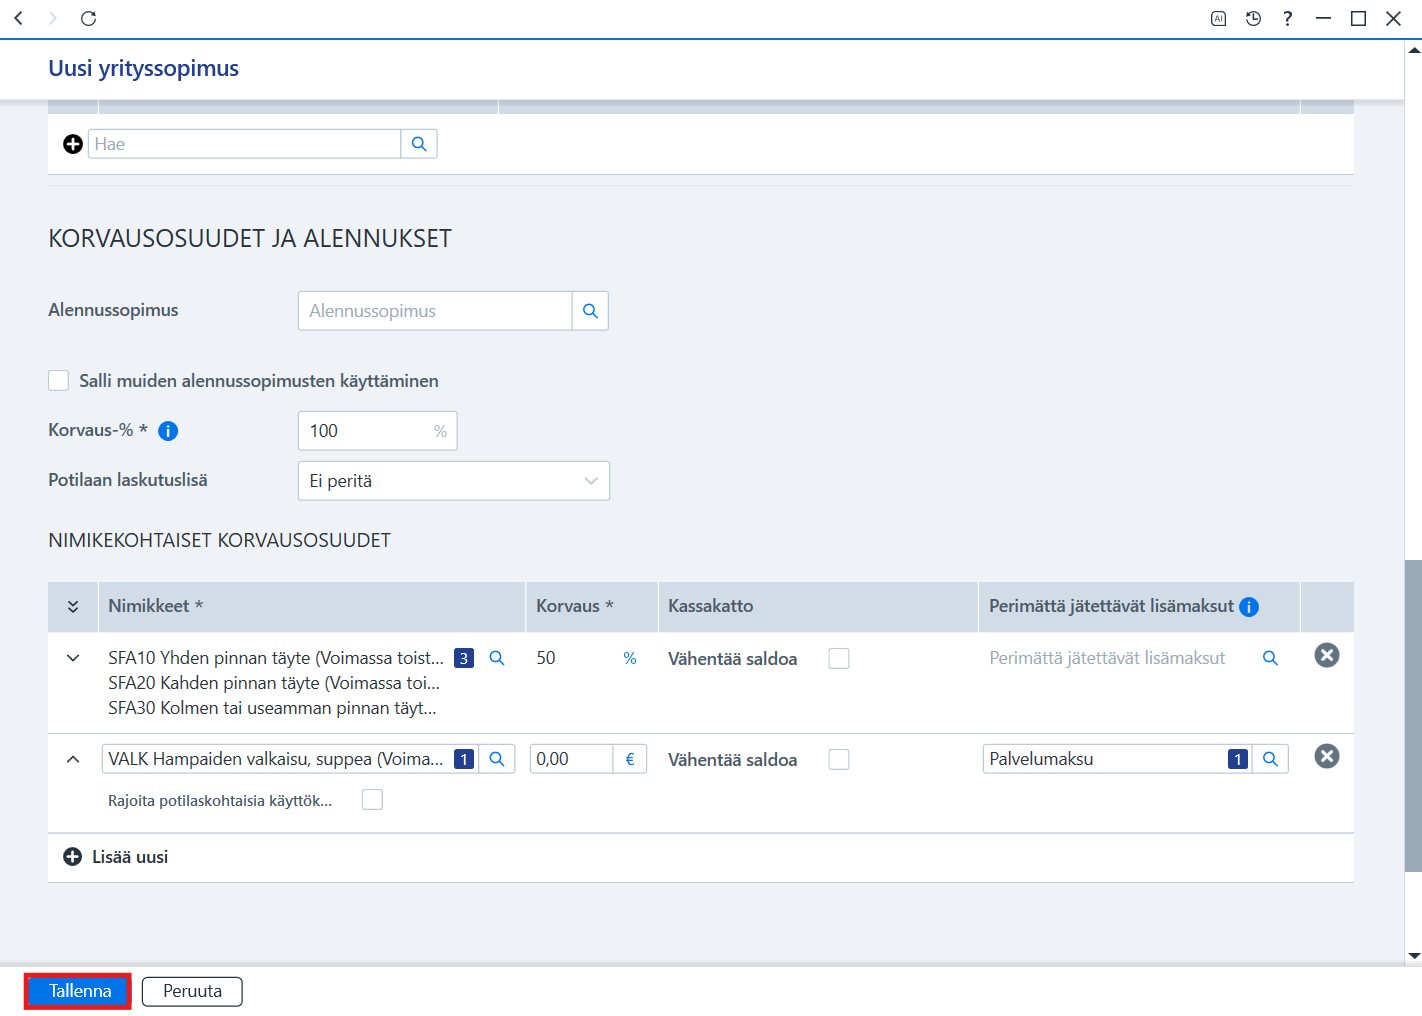Image resolution: width=1422 pixels, height=1016 pixels.
Task: Click double chevron in table header
Action: pyautogui.click(x=73, y=607)
